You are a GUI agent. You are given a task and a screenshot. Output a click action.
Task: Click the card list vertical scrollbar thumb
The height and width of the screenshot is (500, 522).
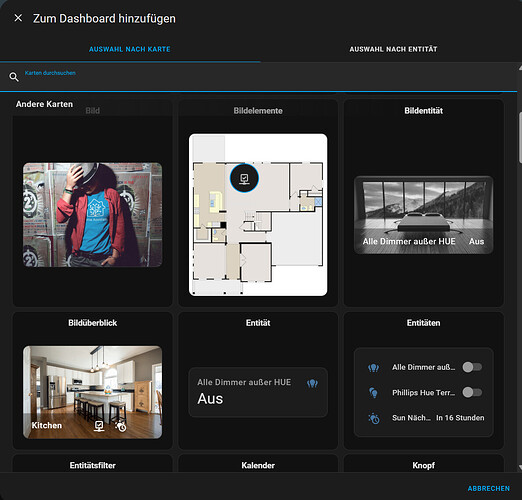(520, 137)
